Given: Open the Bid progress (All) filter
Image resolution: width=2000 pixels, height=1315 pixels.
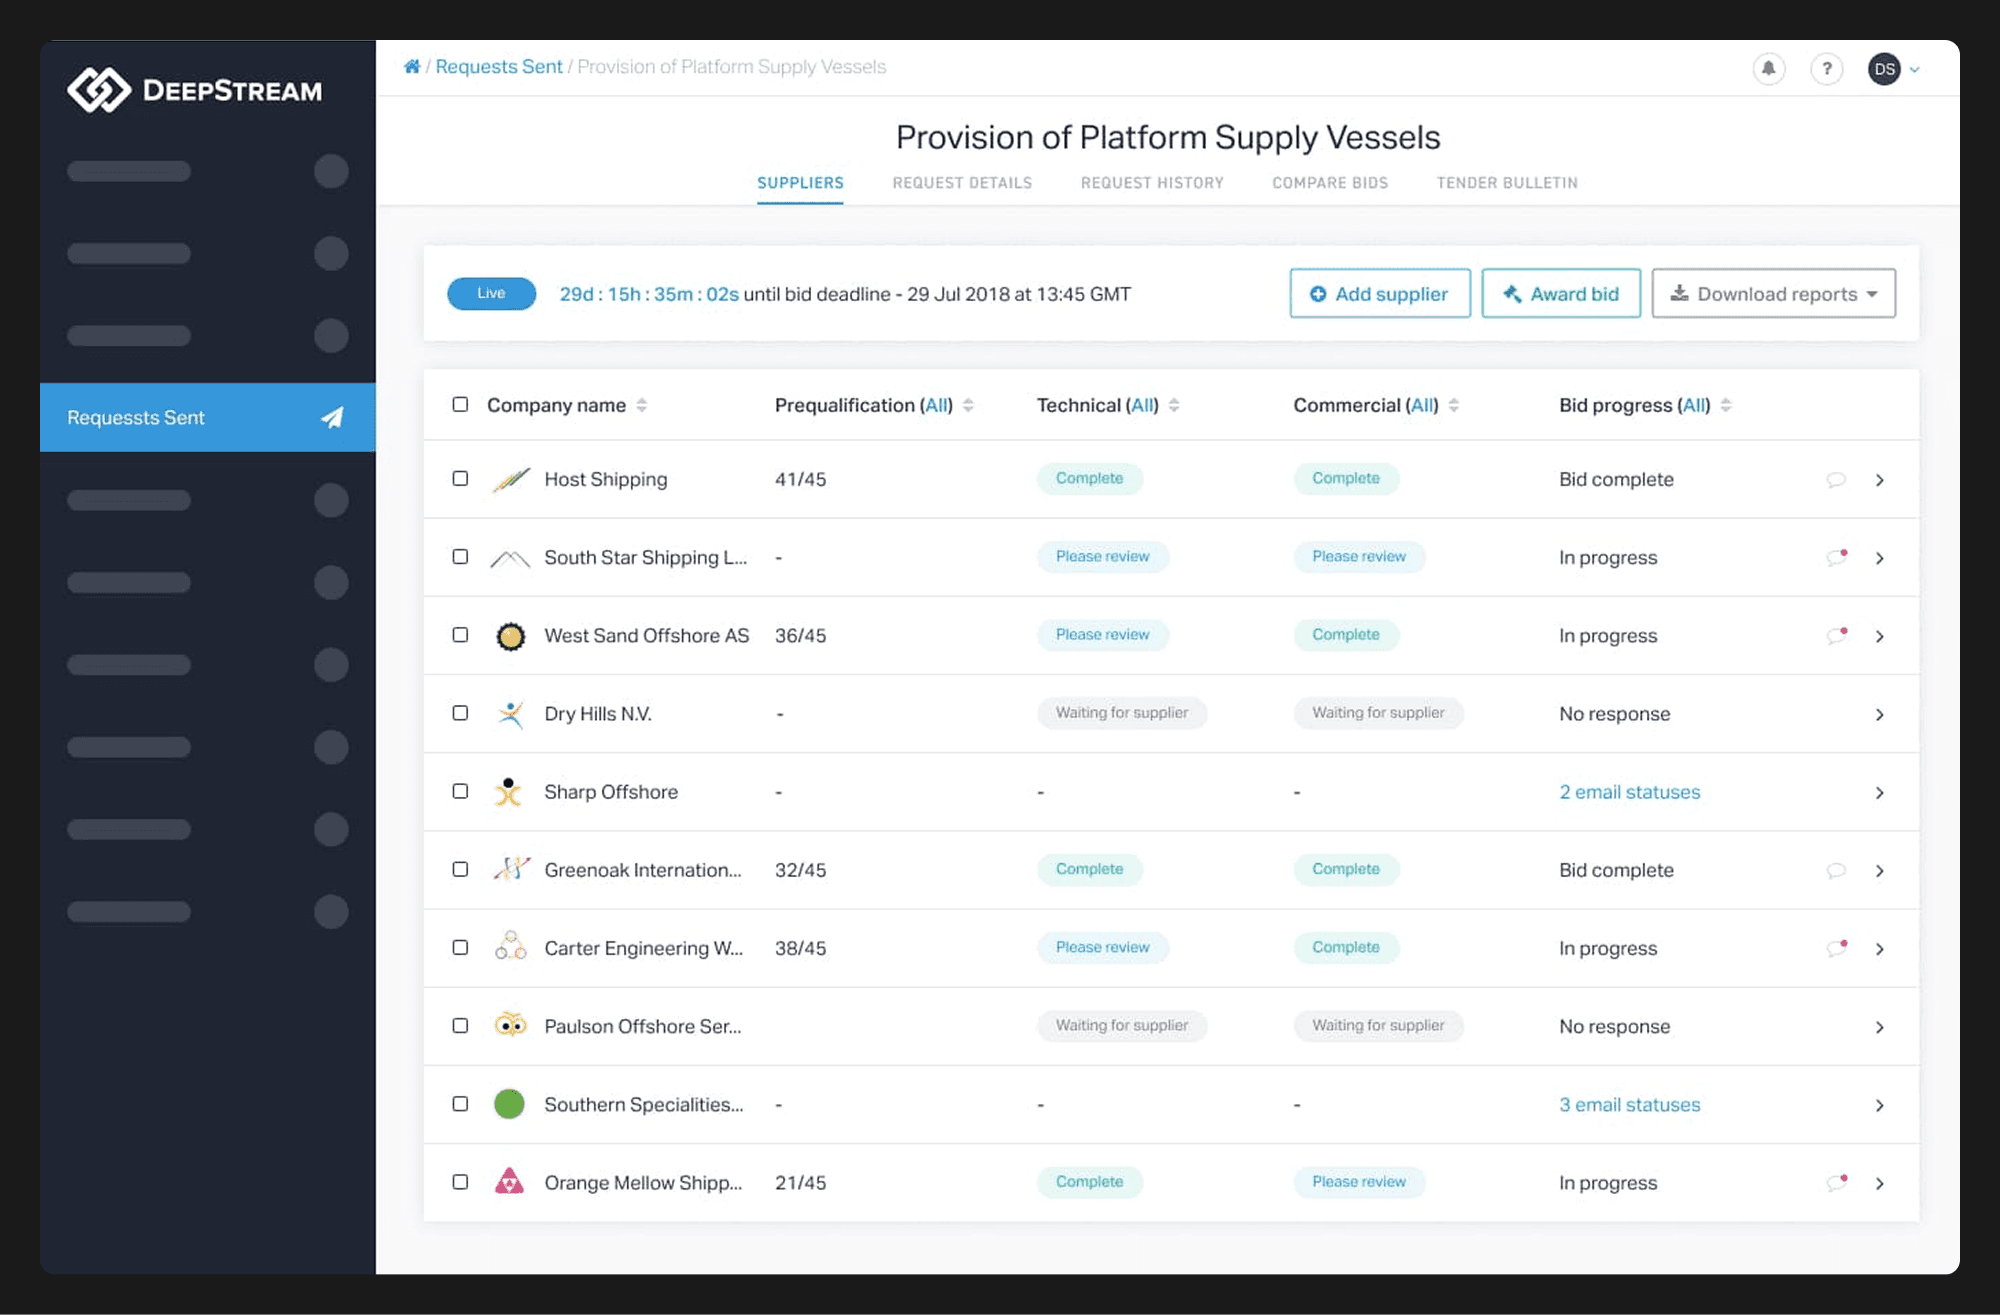Looking at the screenshot, I should pos(1694,405).
